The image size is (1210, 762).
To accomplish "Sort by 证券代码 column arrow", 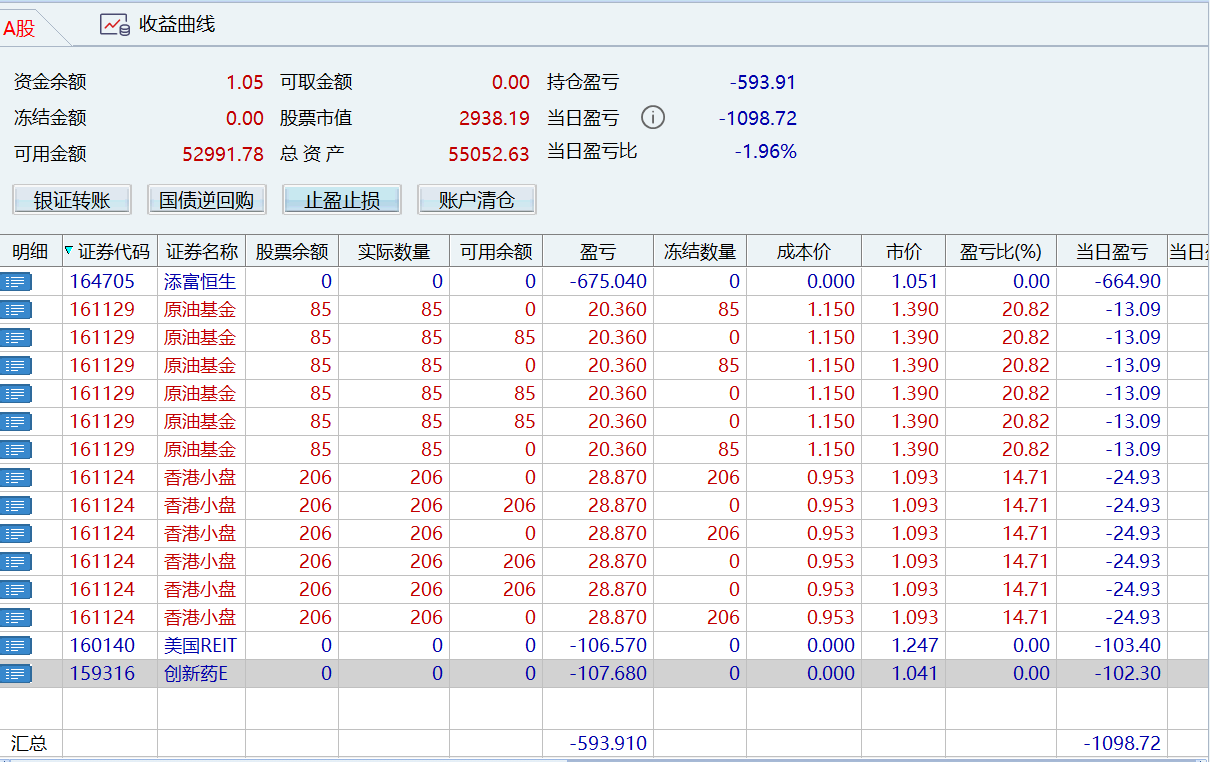I will 69,251.
